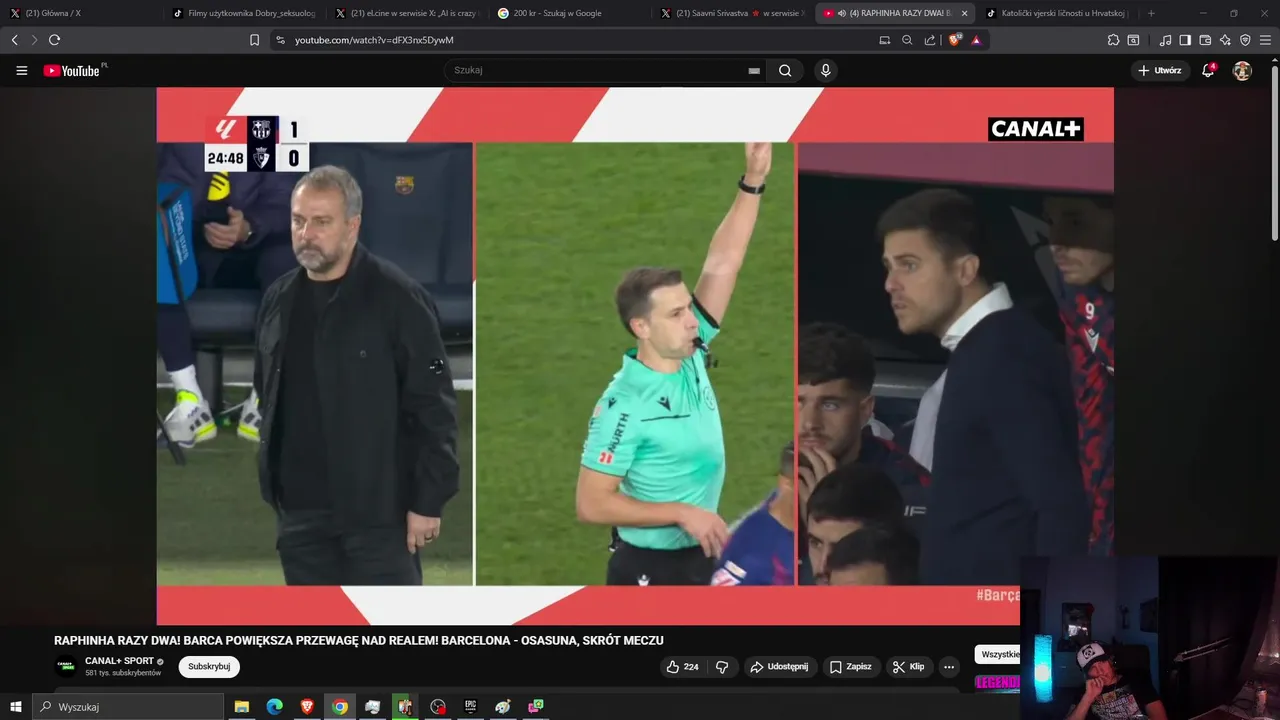Create a clip with Klip button
1280x720 pixels.
coord(908,667)
